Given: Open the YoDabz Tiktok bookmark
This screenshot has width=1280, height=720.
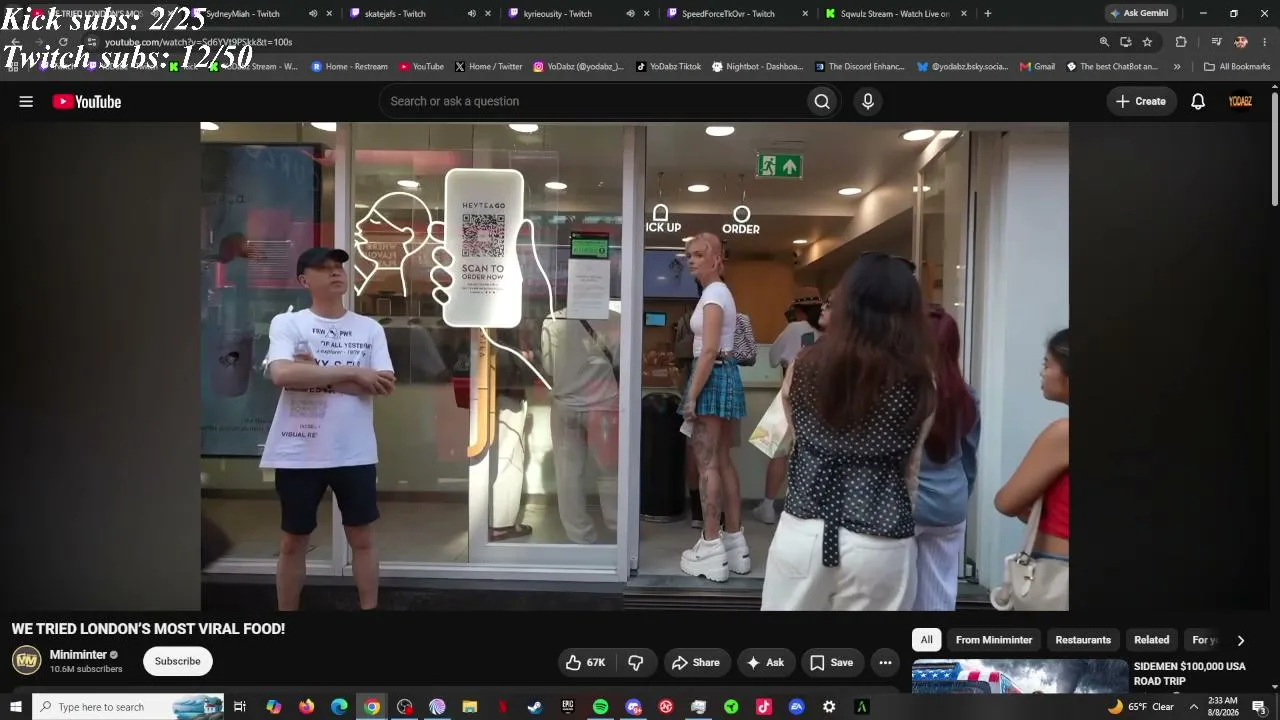Looking at the screenshot, I should click(668, 67).
